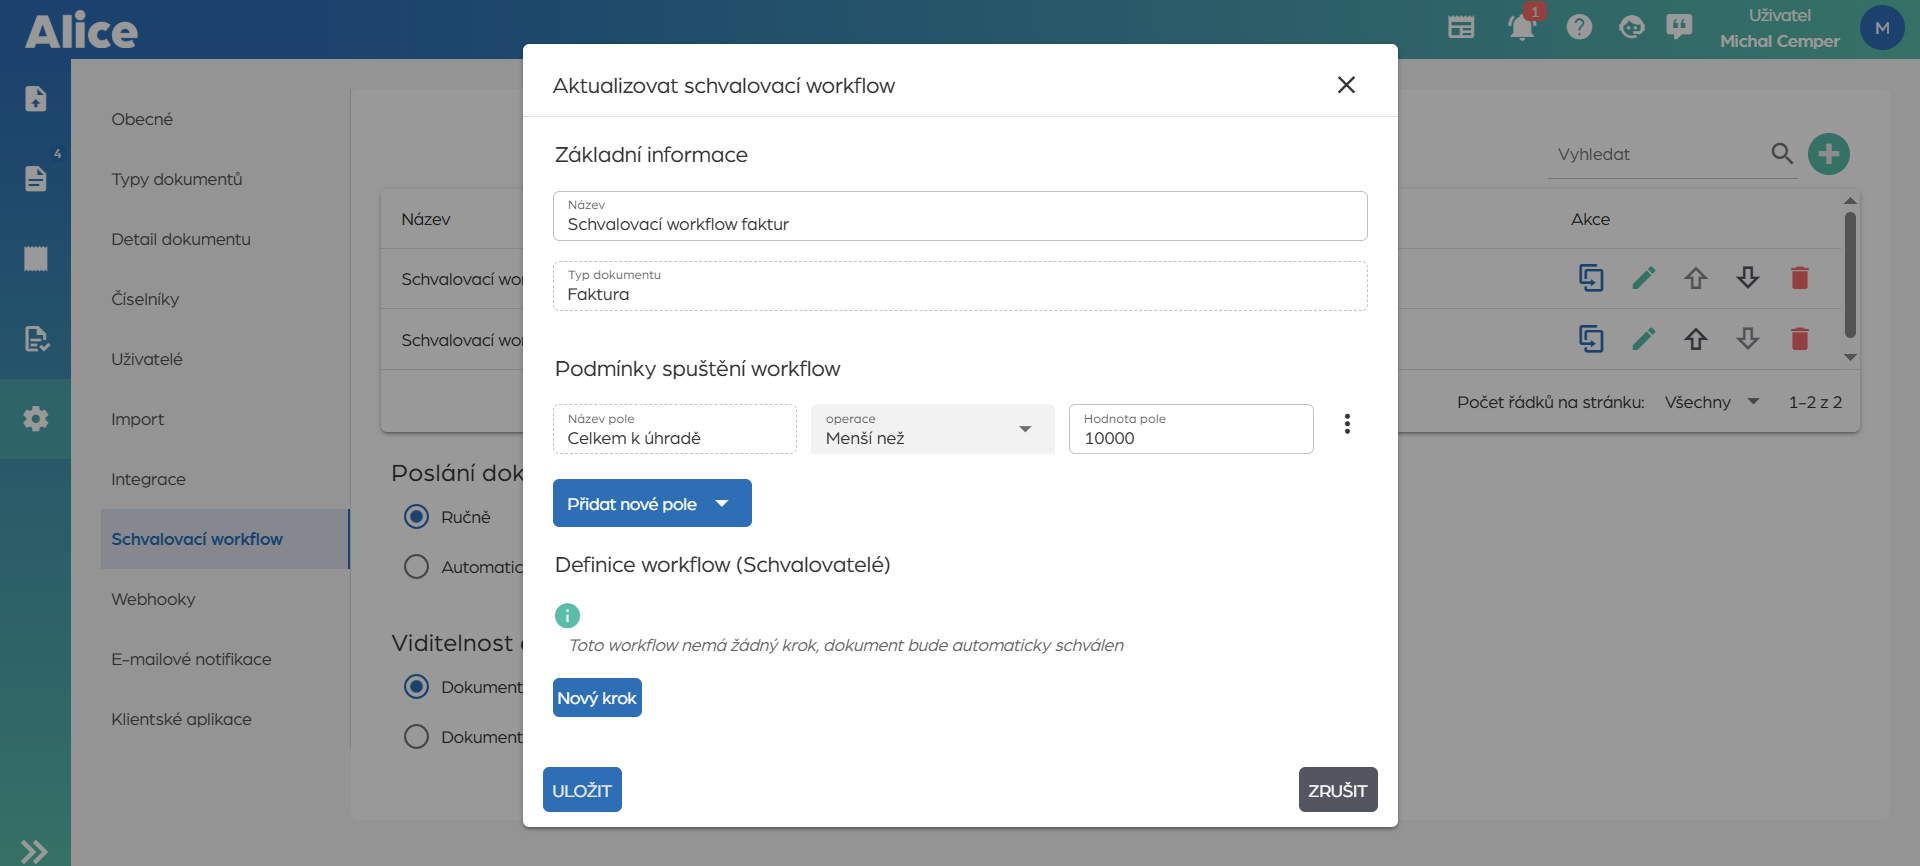Open the Webhooky settings section
This screenshot has height=866, width=1920.
point(153,599)
